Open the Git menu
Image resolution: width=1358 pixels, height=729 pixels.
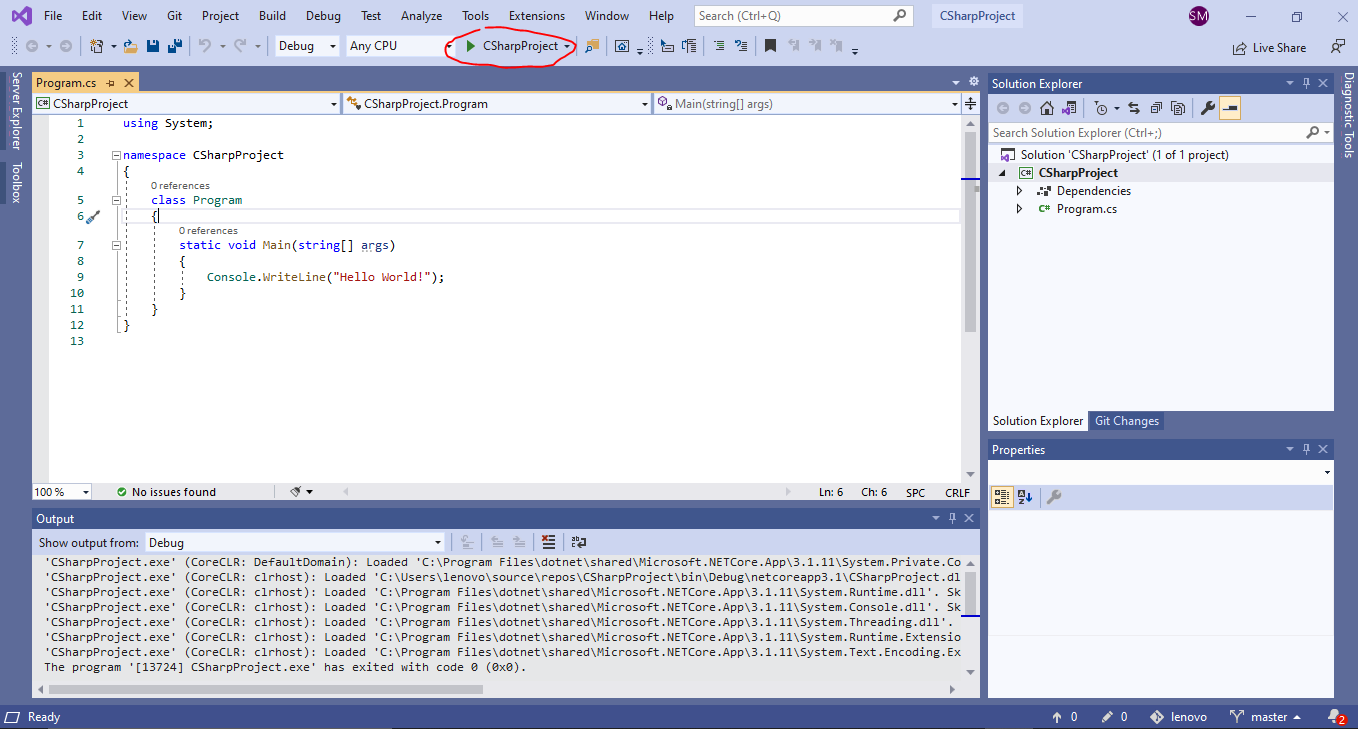[x=175, y=16]
